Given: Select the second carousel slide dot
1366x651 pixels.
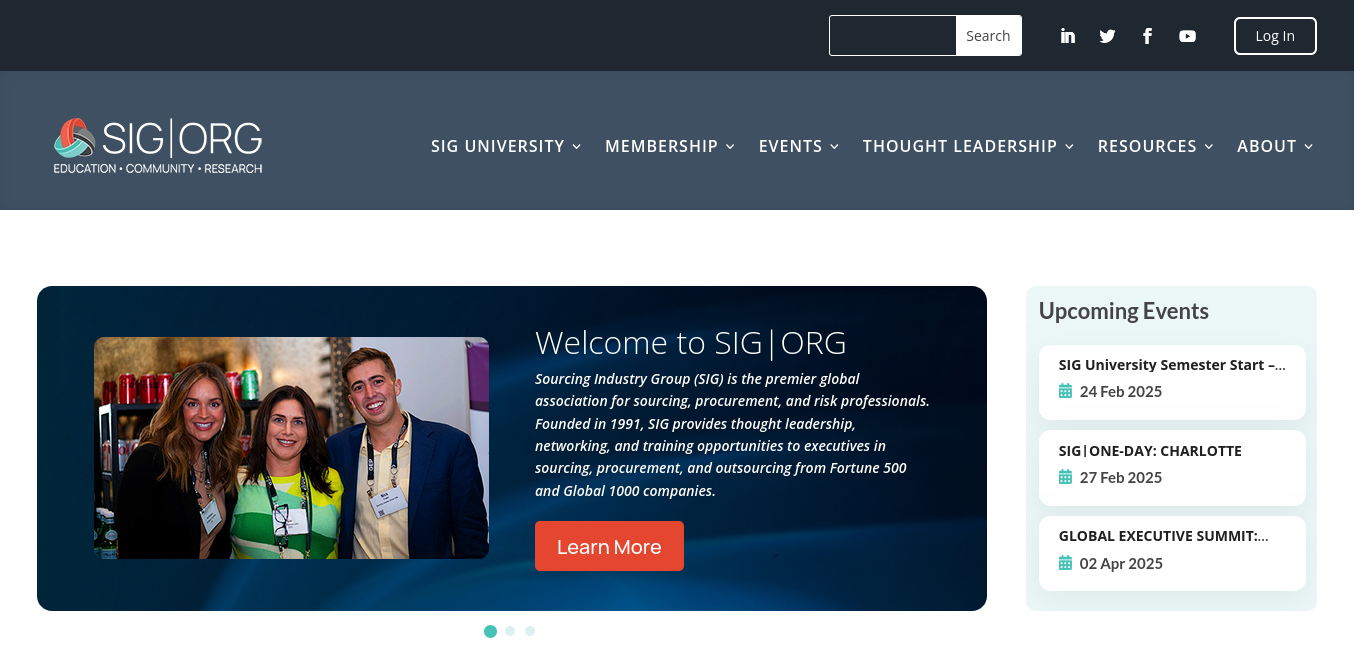Looking at the screenshot, I should 510,631.
